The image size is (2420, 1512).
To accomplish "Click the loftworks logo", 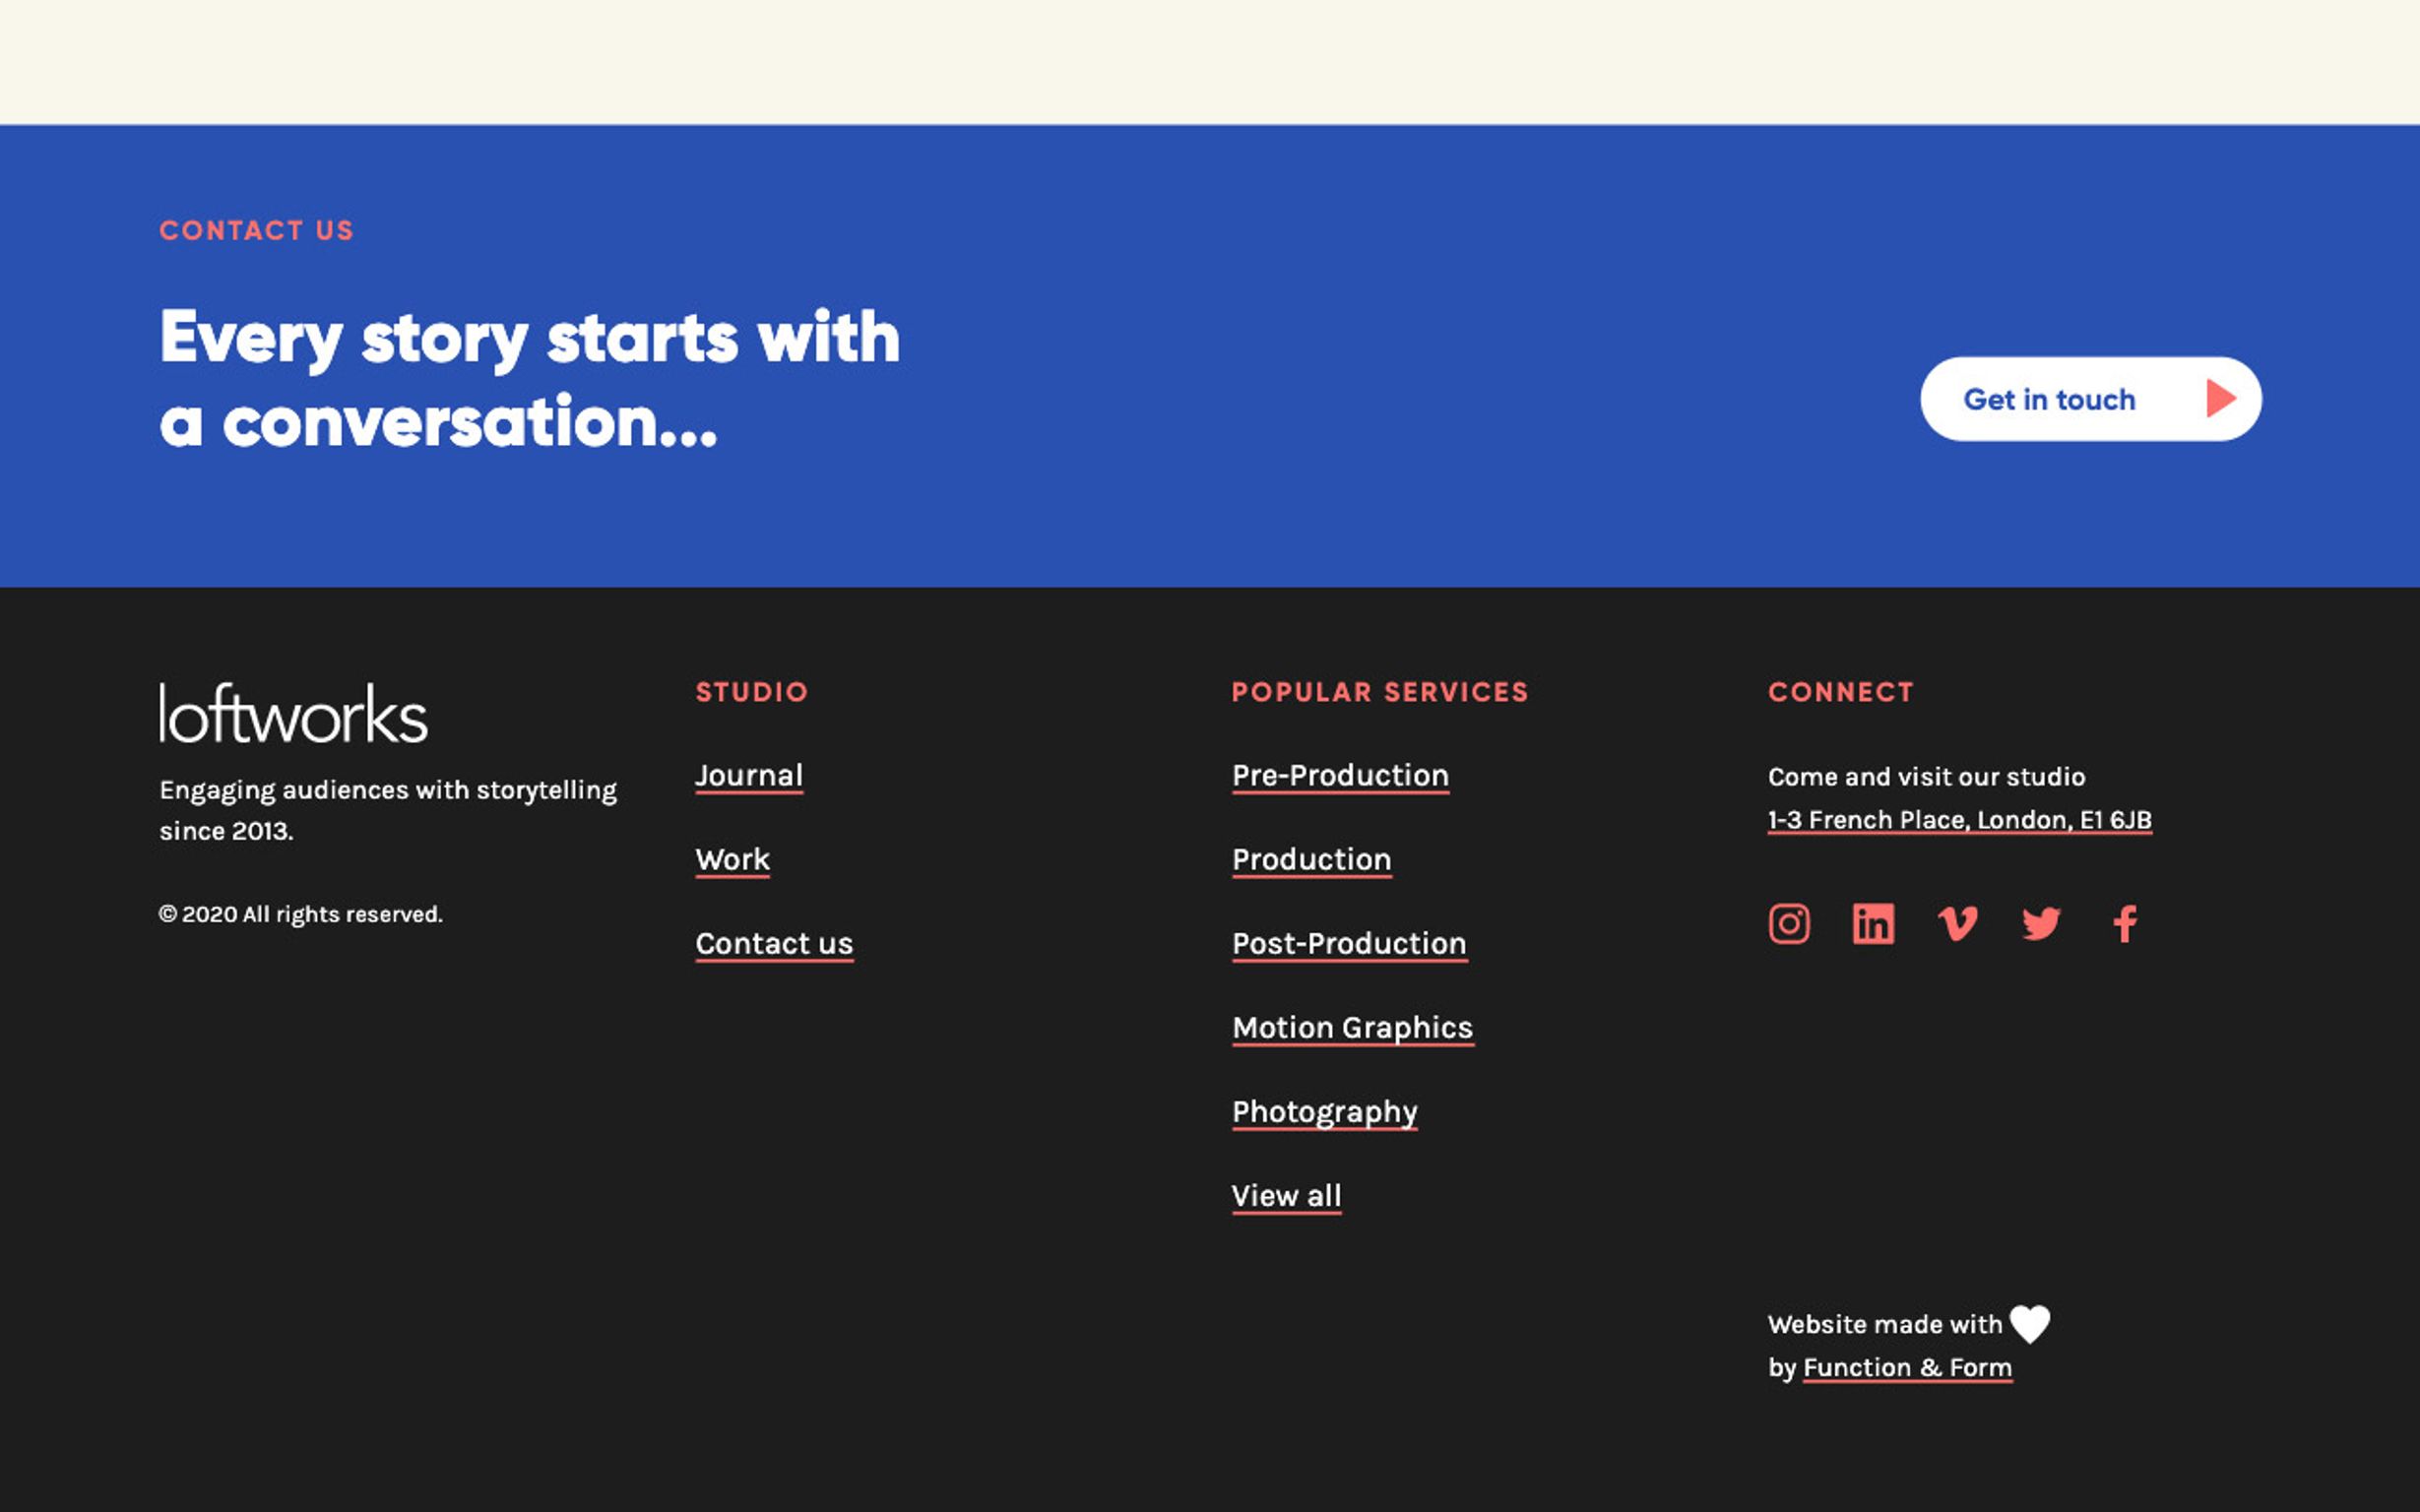I will click(x=293, y=713).
